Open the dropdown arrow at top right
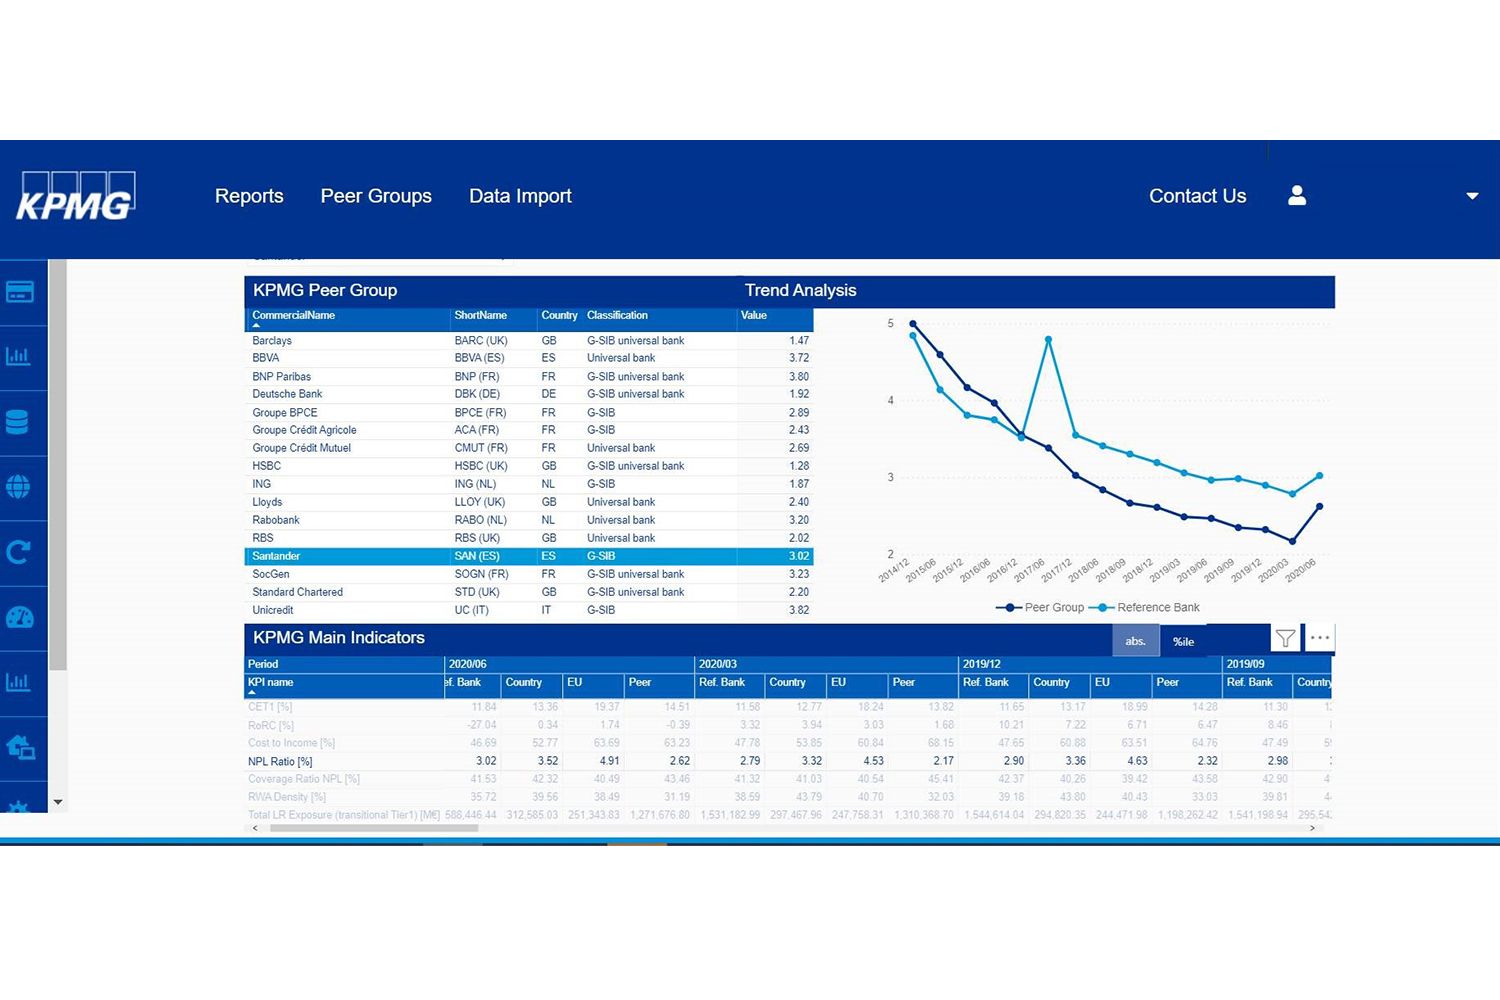The height and width of the screenshot is (1000, 1500). click(x=1471, y=196)
